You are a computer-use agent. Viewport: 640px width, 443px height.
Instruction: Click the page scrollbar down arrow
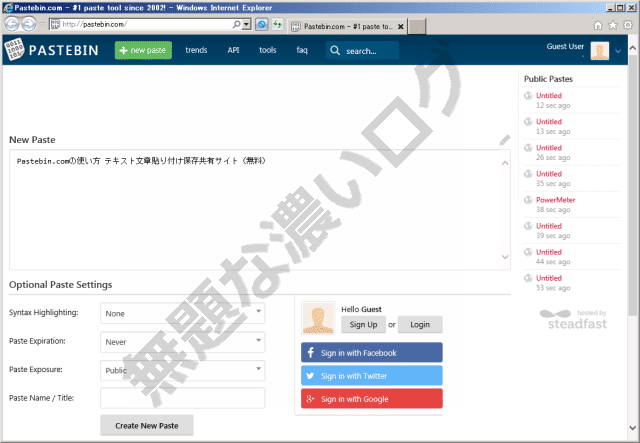(633, 428)
